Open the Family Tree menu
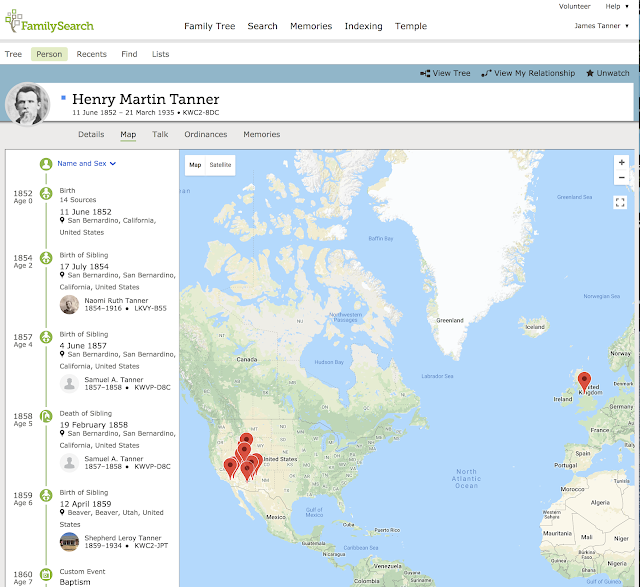The image size is (640, 587). tap(209, 26)
